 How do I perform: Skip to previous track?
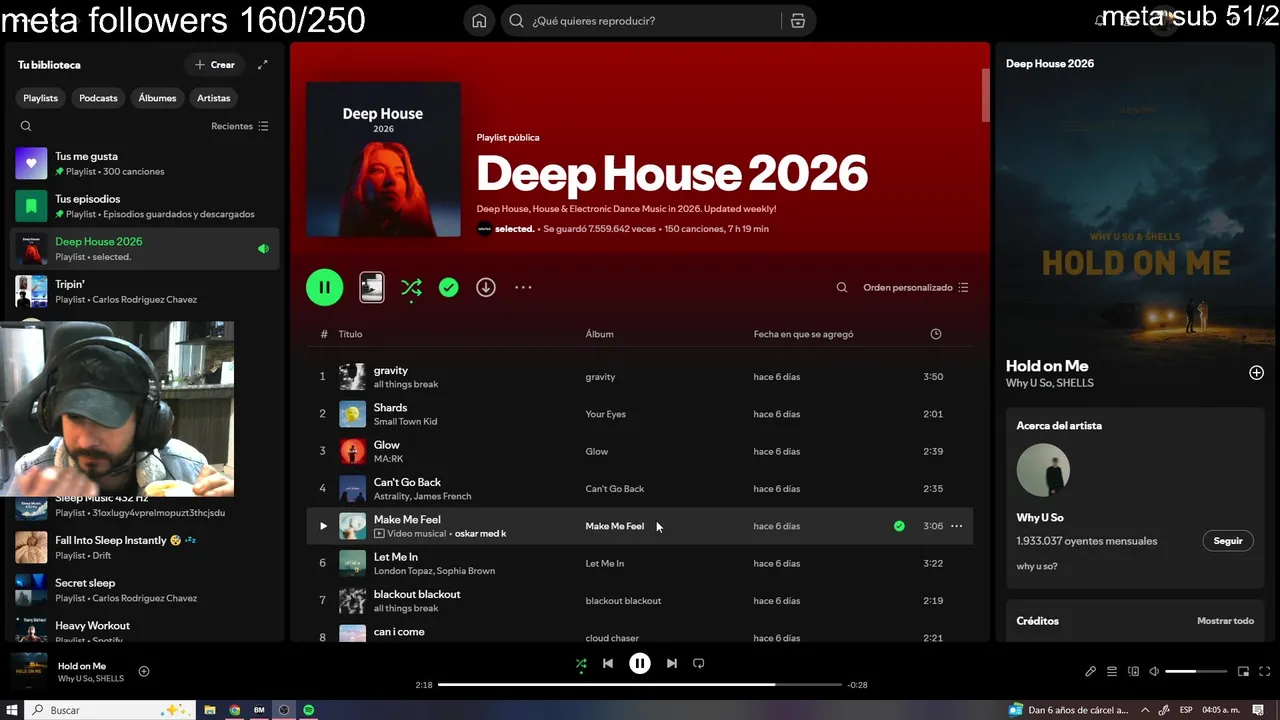point(607,663)
